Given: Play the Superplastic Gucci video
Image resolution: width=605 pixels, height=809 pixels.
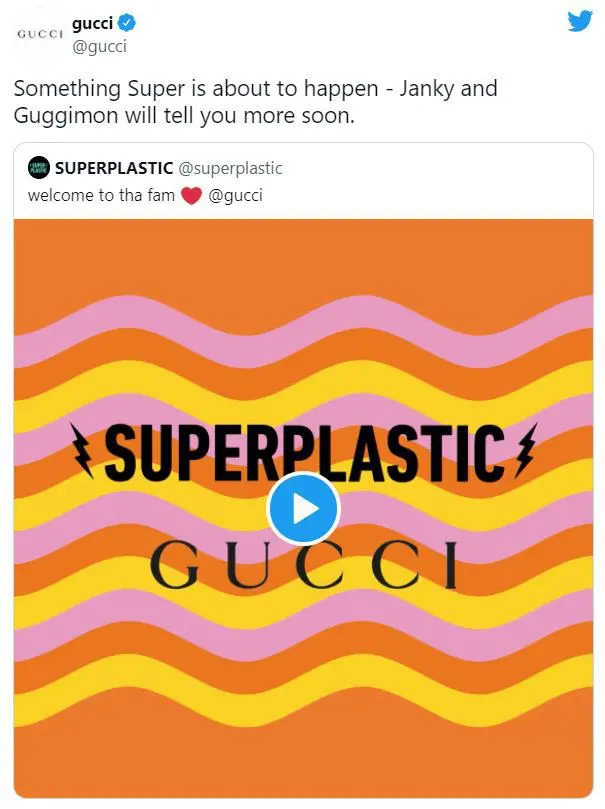Looking at the screenshot, I should click(303, 509).
